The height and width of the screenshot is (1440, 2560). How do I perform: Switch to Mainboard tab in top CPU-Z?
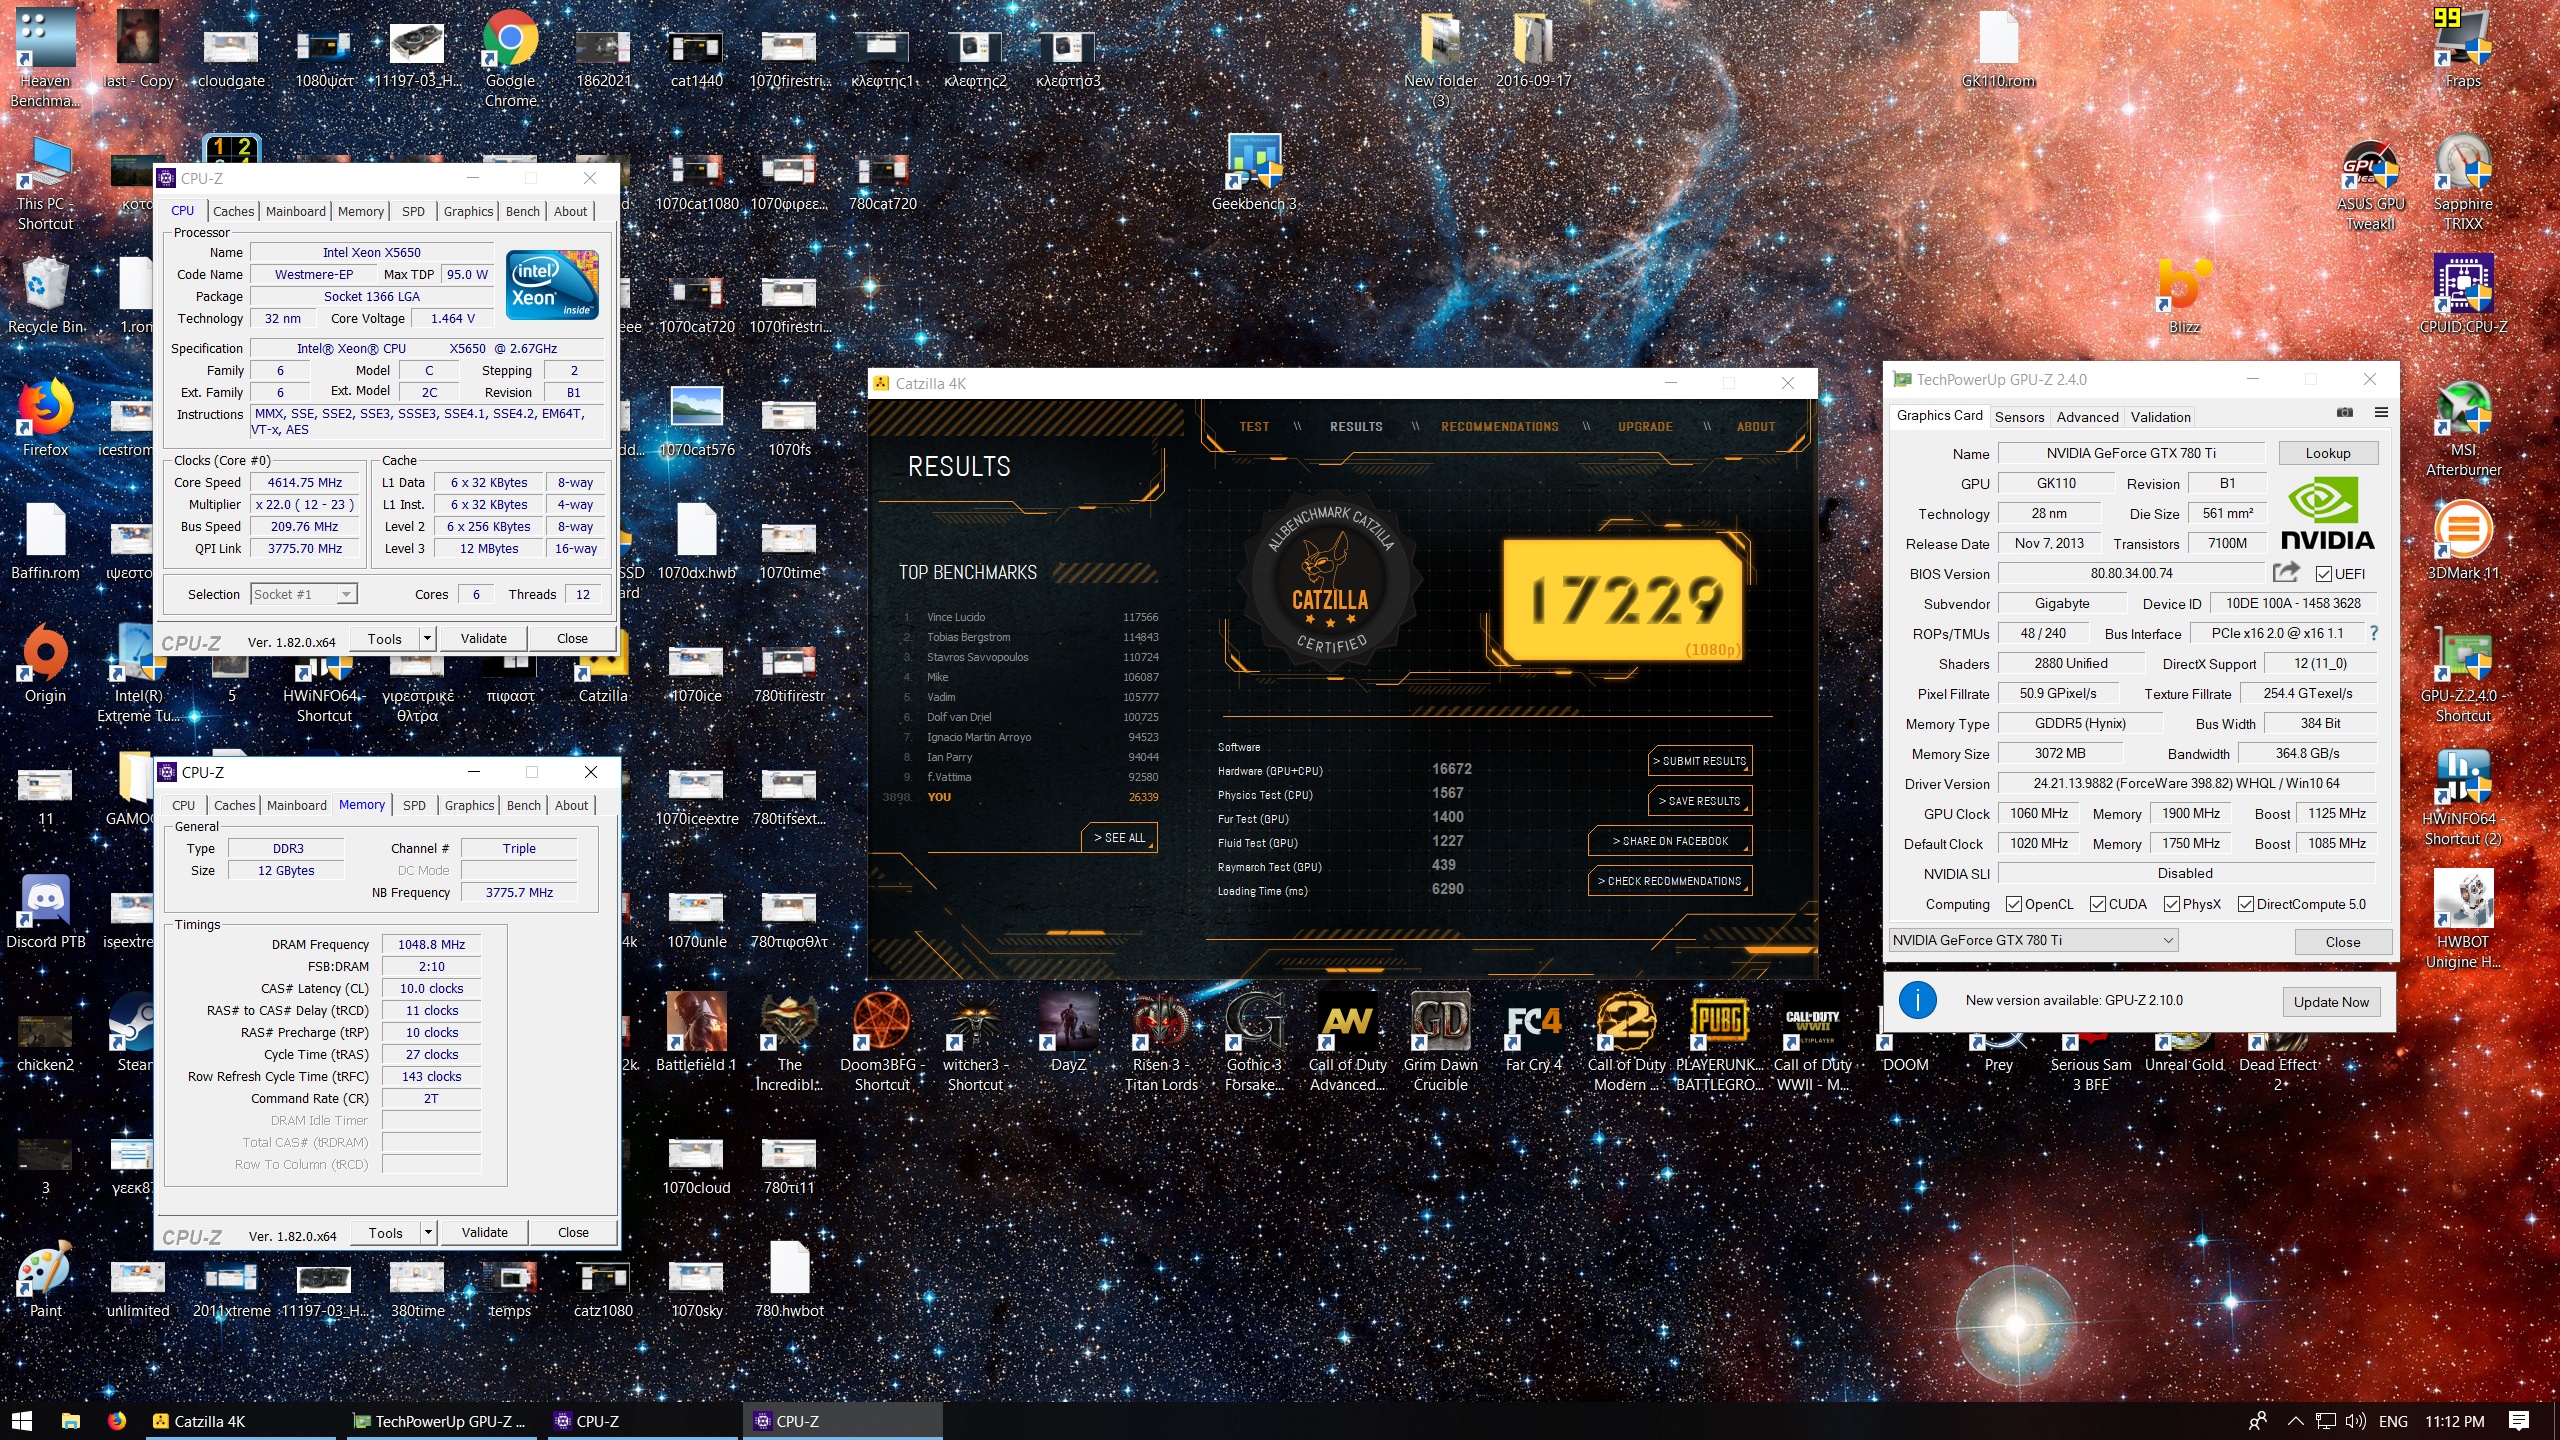296,211
